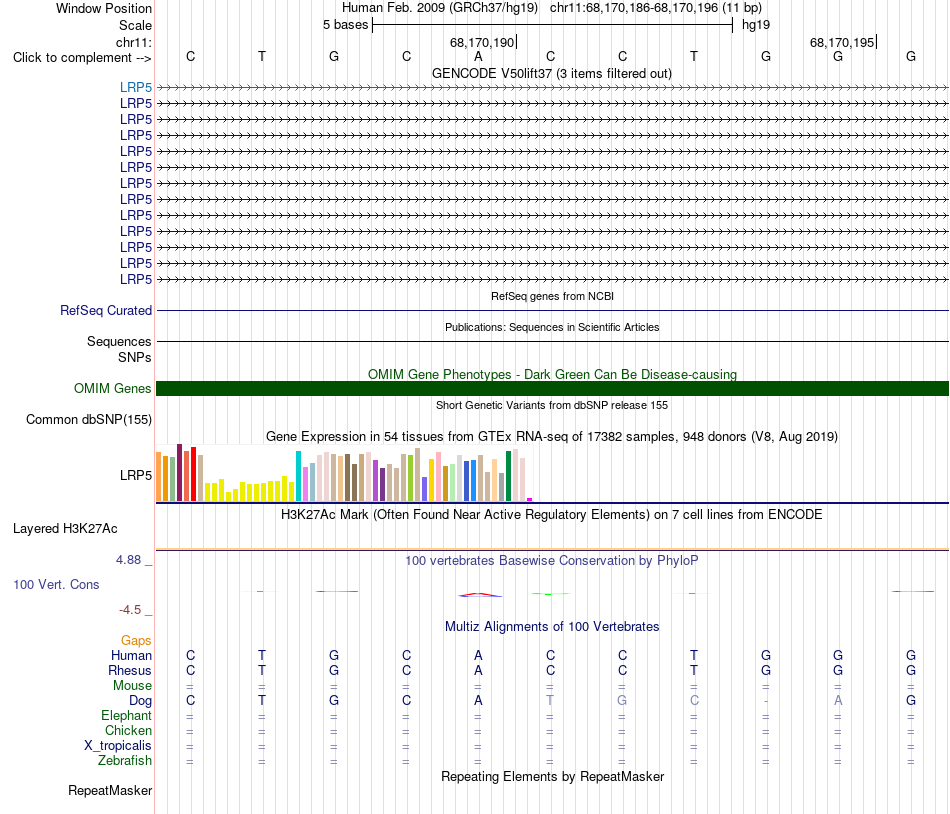Click 'RefSeq genes from NCBI' title

pos(552,296)
